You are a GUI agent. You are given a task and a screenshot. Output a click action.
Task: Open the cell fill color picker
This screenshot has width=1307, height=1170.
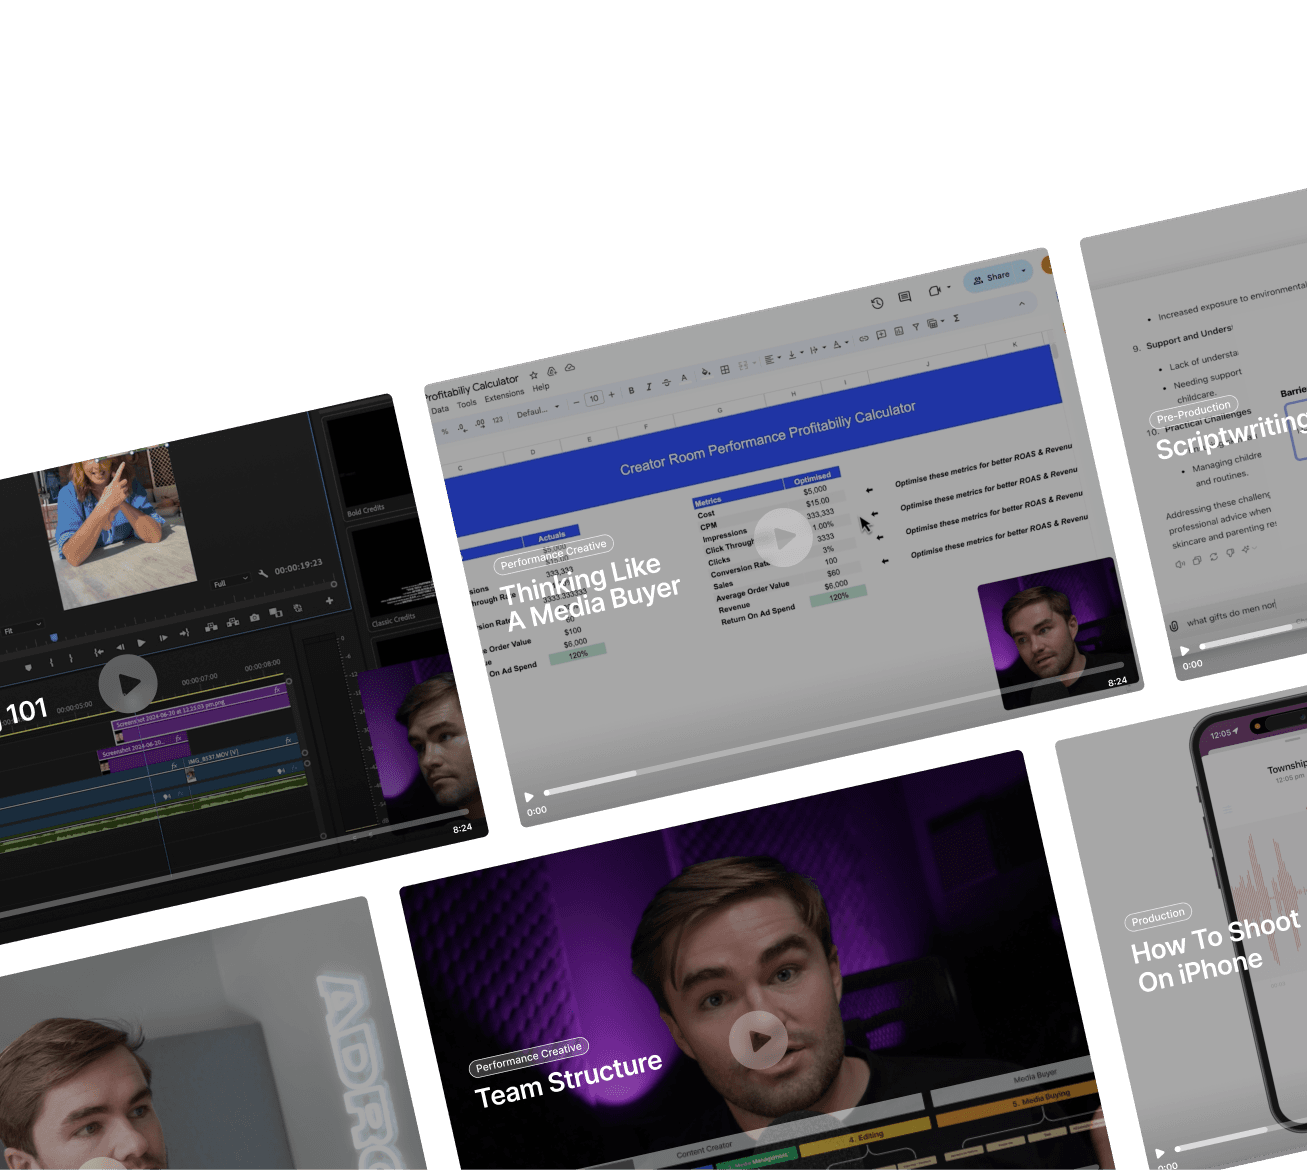tap(706, 373)
